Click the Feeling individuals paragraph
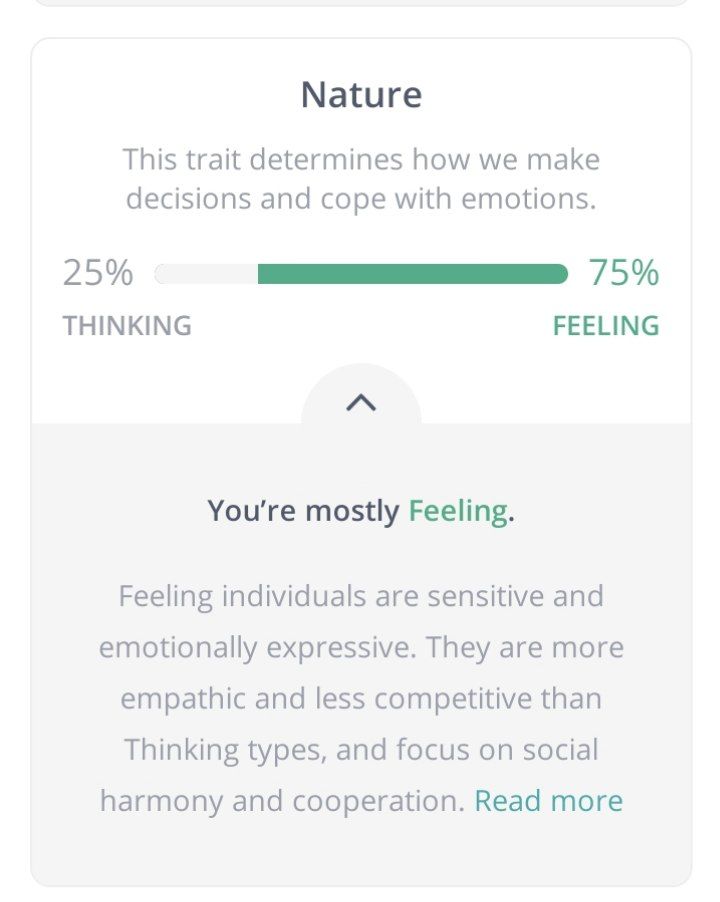The width and height of the screenshot is (720, 902). tap(361, 698)
